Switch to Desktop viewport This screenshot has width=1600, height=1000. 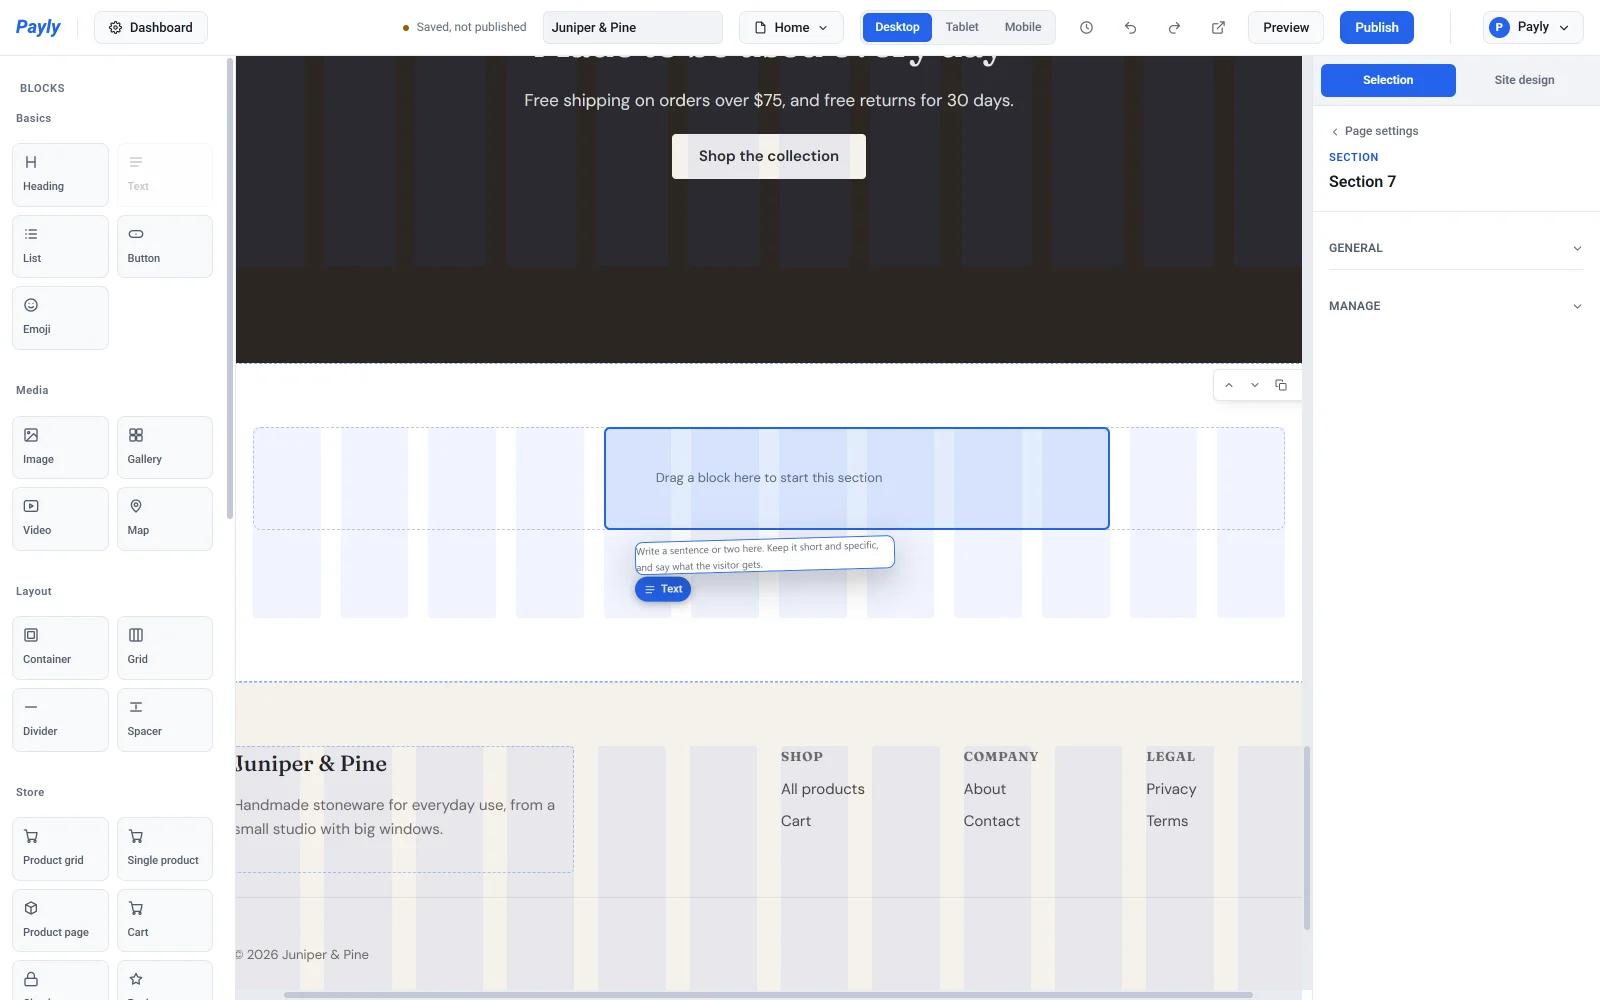click(897, 27)
